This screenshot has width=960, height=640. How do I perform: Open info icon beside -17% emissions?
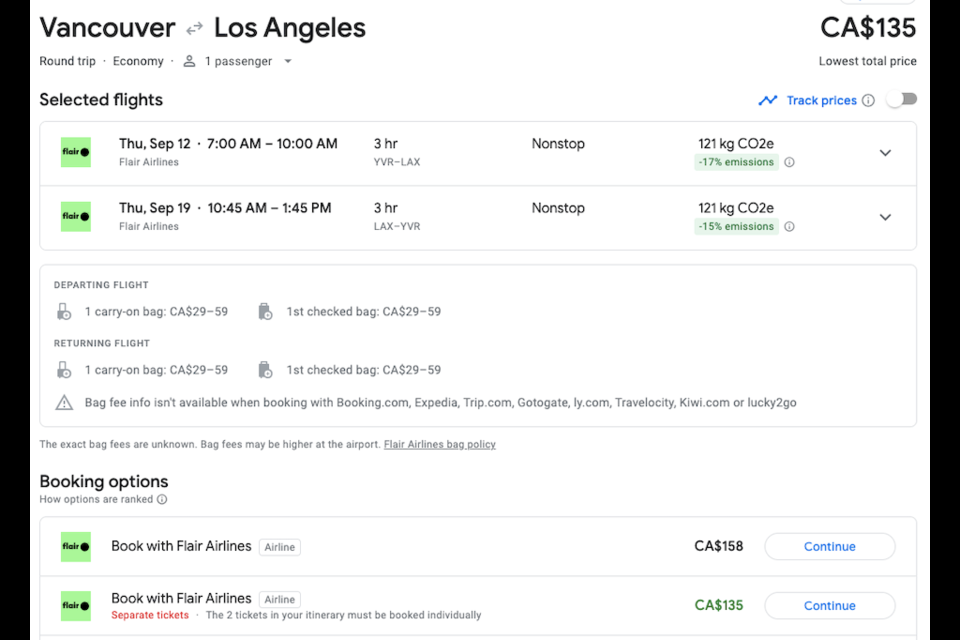click(x=790, y=162)
